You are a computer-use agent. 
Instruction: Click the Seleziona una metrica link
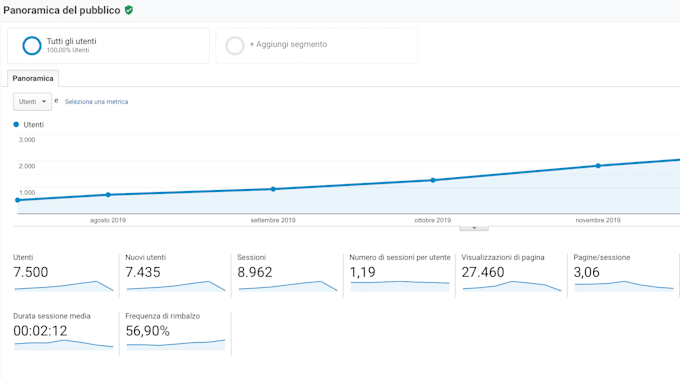tap(96, 101)
